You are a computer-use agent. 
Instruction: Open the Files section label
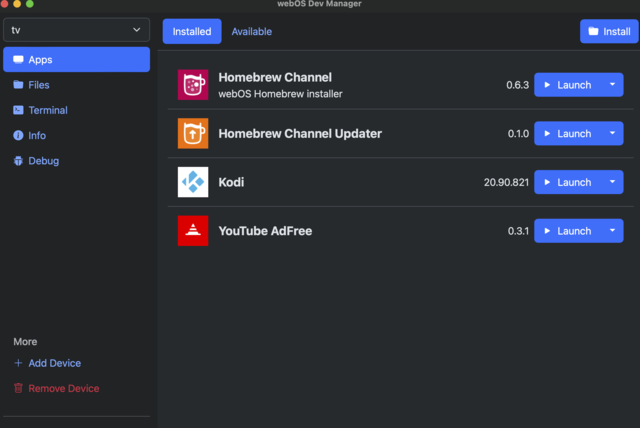point(39,85)
